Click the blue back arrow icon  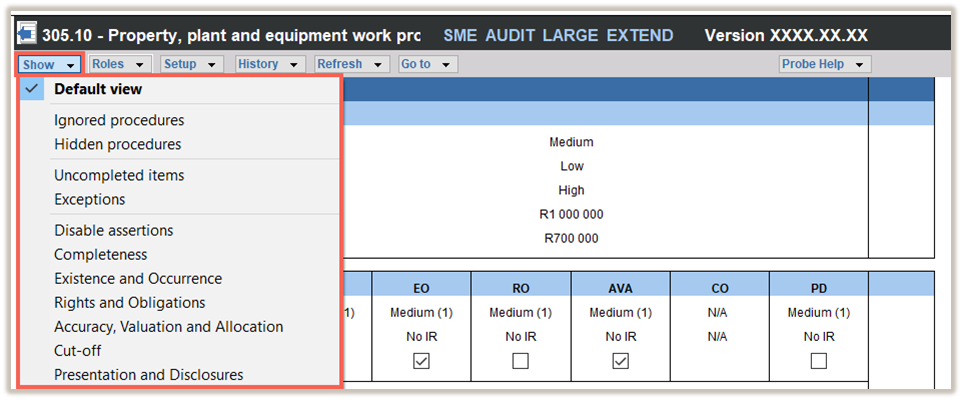26,35
